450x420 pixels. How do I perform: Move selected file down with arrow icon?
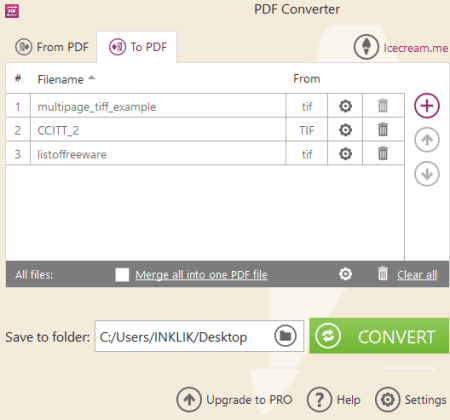click(x=427, y=174)
